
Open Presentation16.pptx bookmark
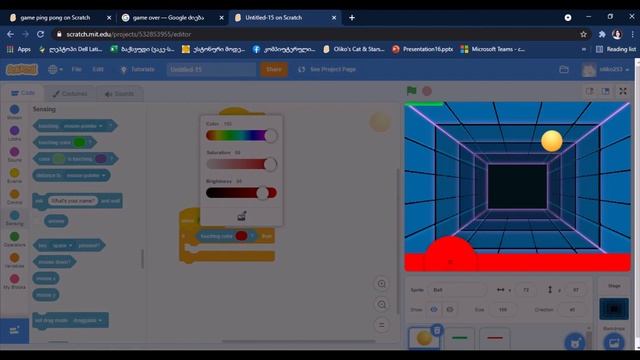tap(422, 49)
